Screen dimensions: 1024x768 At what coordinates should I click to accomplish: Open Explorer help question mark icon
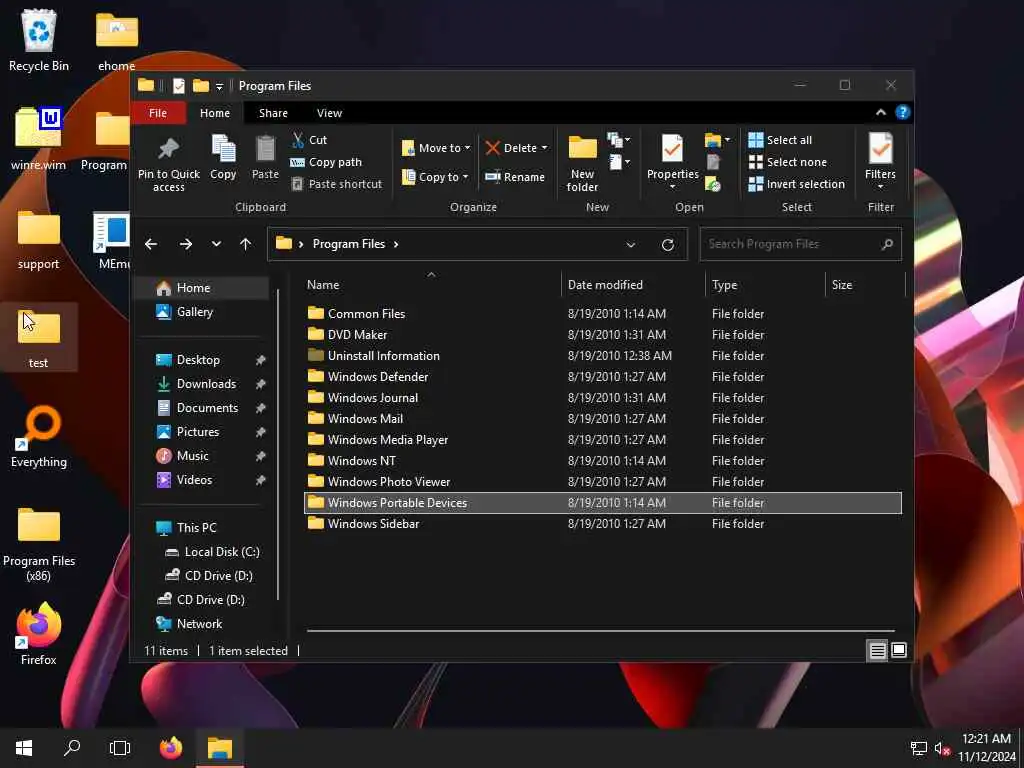[x=903, y=112]
